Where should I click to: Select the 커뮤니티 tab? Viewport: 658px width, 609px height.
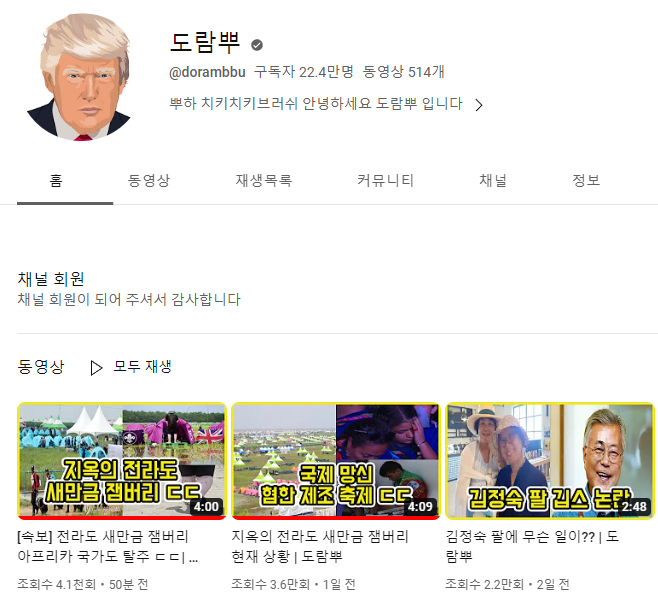[385, 180]
